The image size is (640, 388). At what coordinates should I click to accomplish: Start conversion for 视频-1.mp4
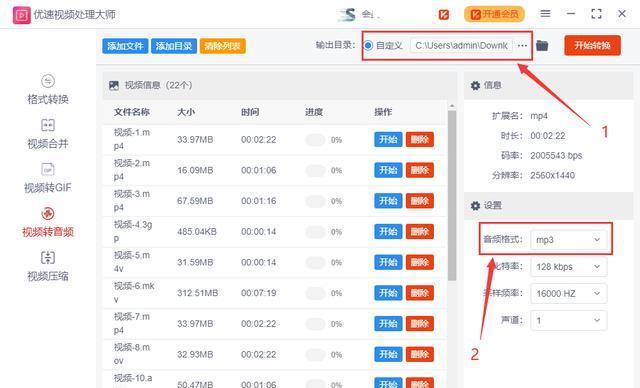[388, 140]
